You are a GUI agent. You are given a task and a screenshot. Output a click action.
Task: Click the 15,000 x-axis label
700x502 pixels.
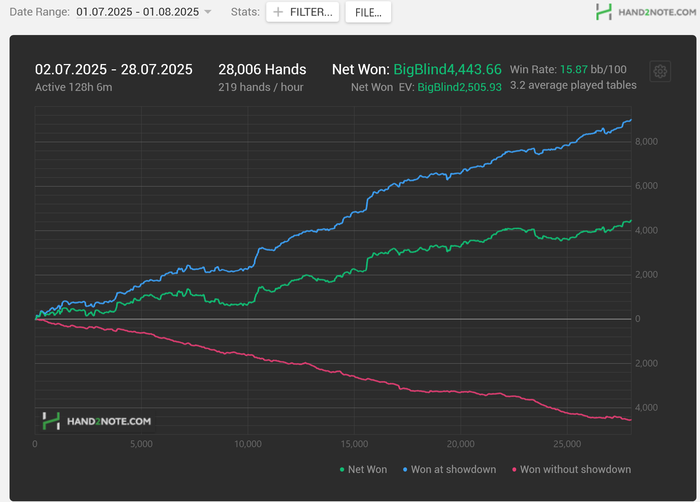[x=354, y=444]
